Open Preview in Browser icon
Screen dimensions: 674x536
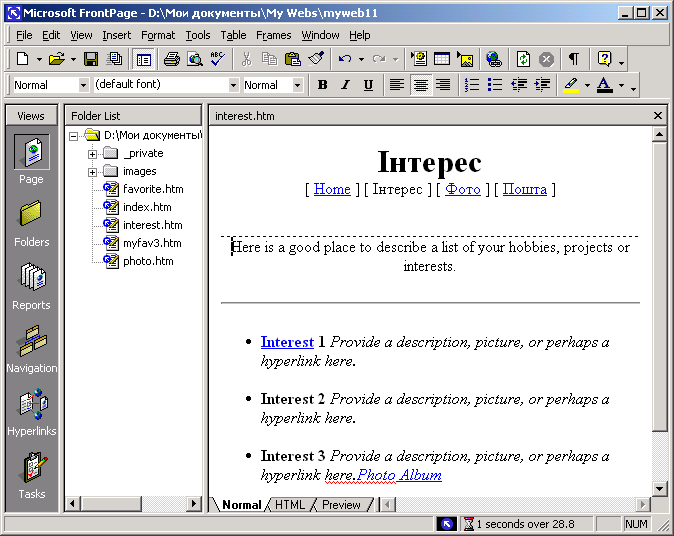pyautogui.click(x=195, y=58)
